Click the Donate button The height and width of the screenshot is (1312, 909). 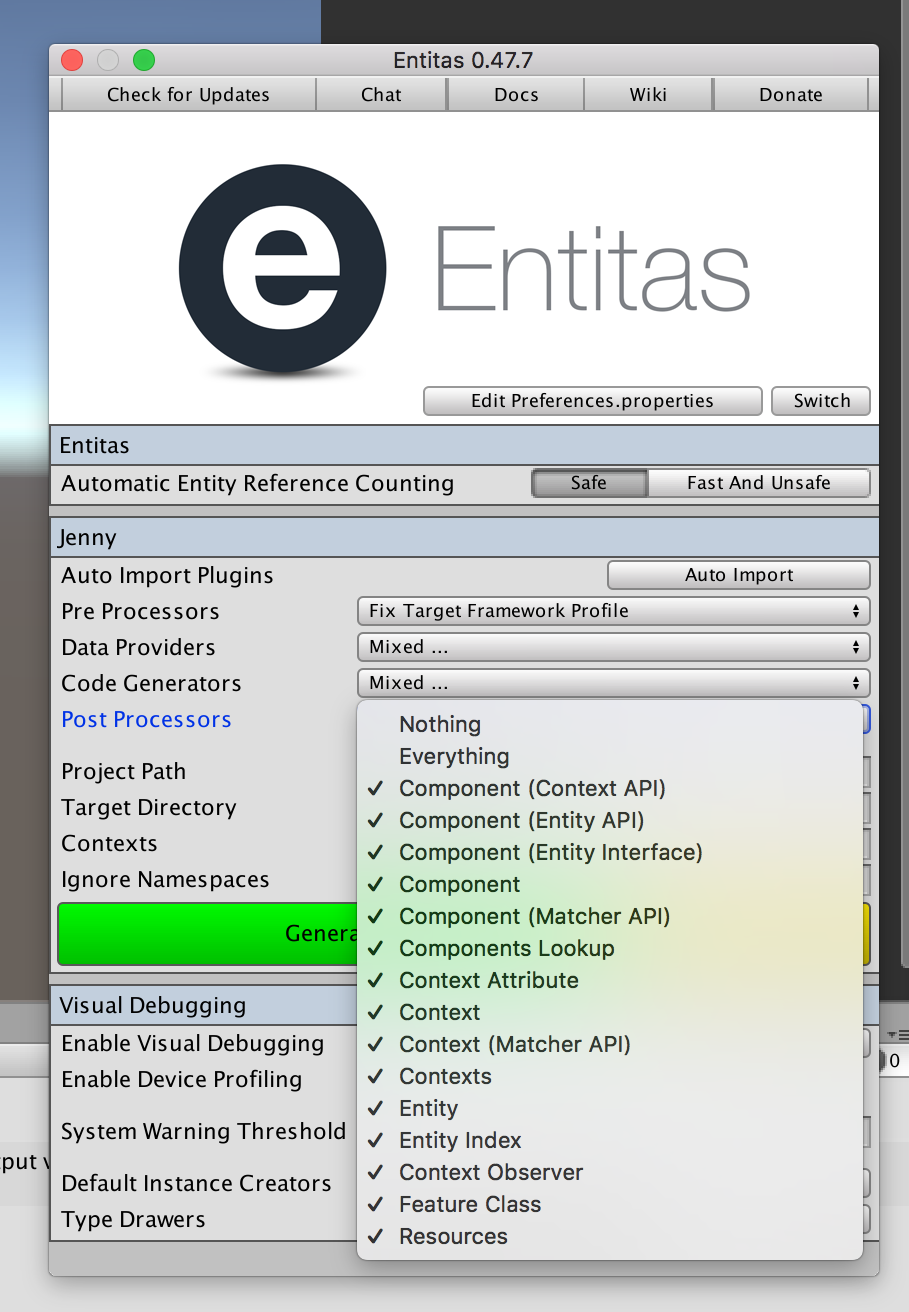(790, 94)
